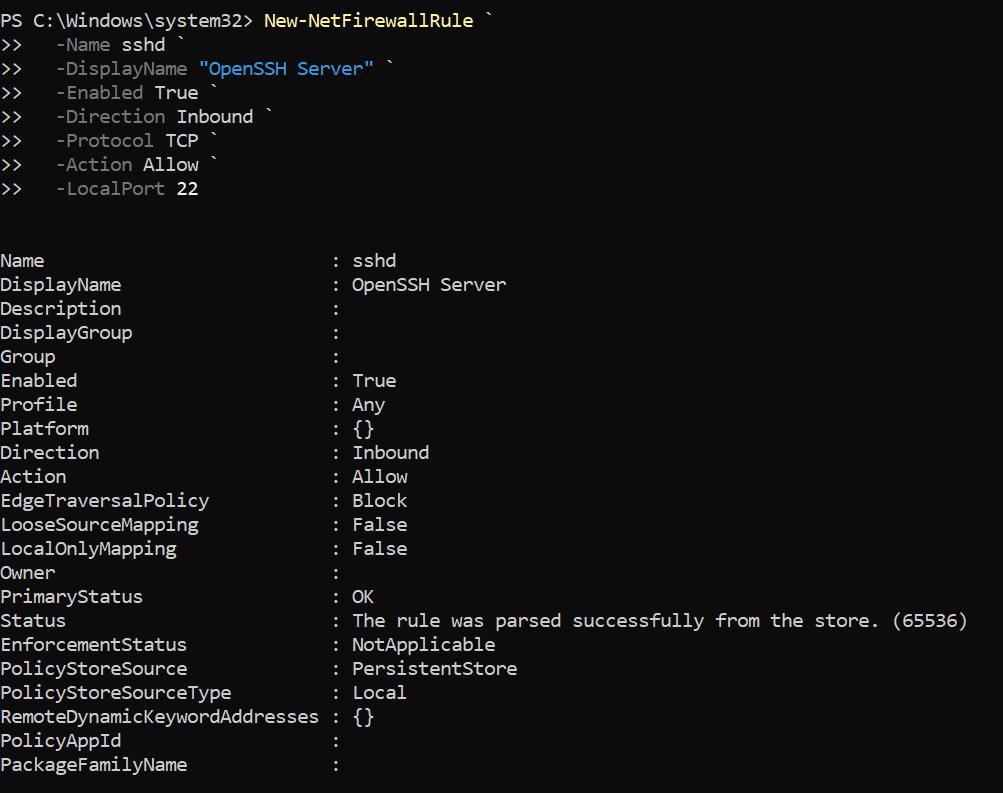Click the Status message parsed successfully

pos(659,621)
